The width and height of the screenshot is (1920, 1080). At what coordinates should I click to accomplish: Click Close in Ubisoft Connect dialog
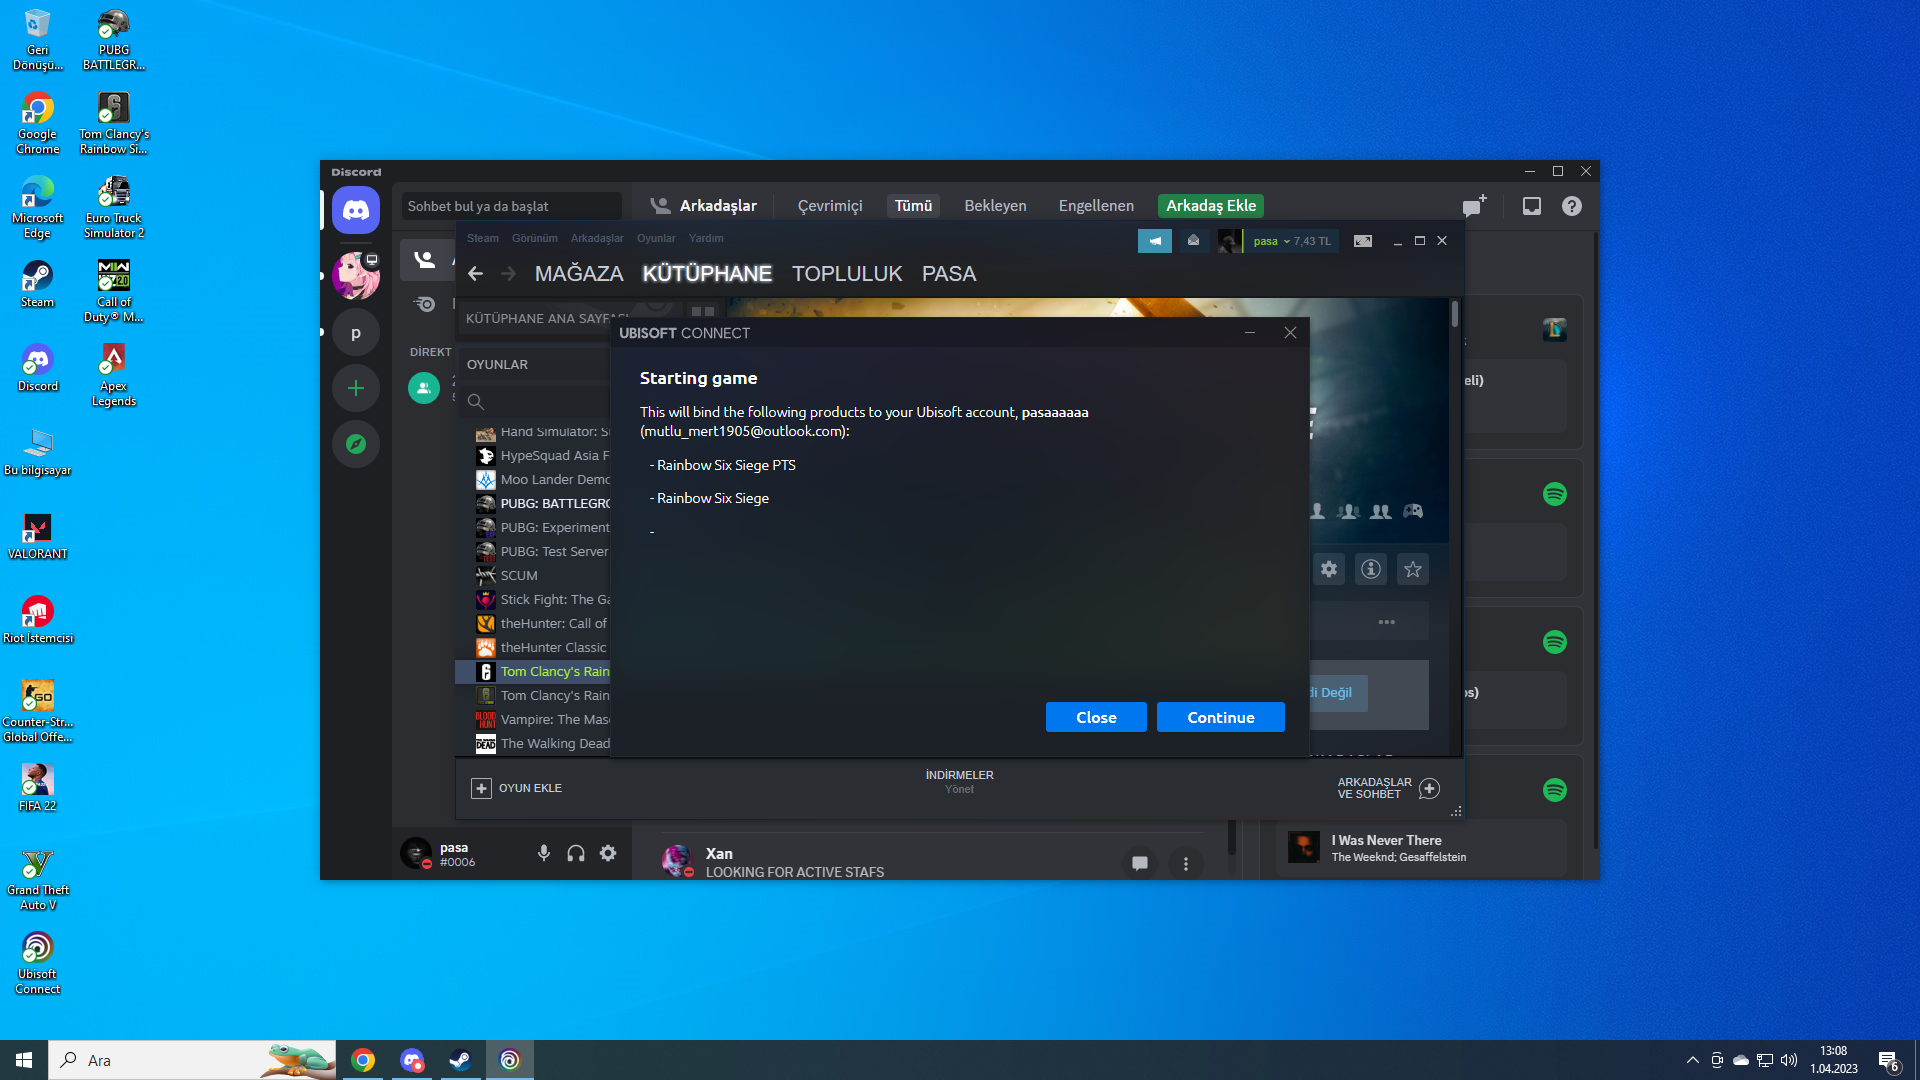click(x=1096, y=717)
